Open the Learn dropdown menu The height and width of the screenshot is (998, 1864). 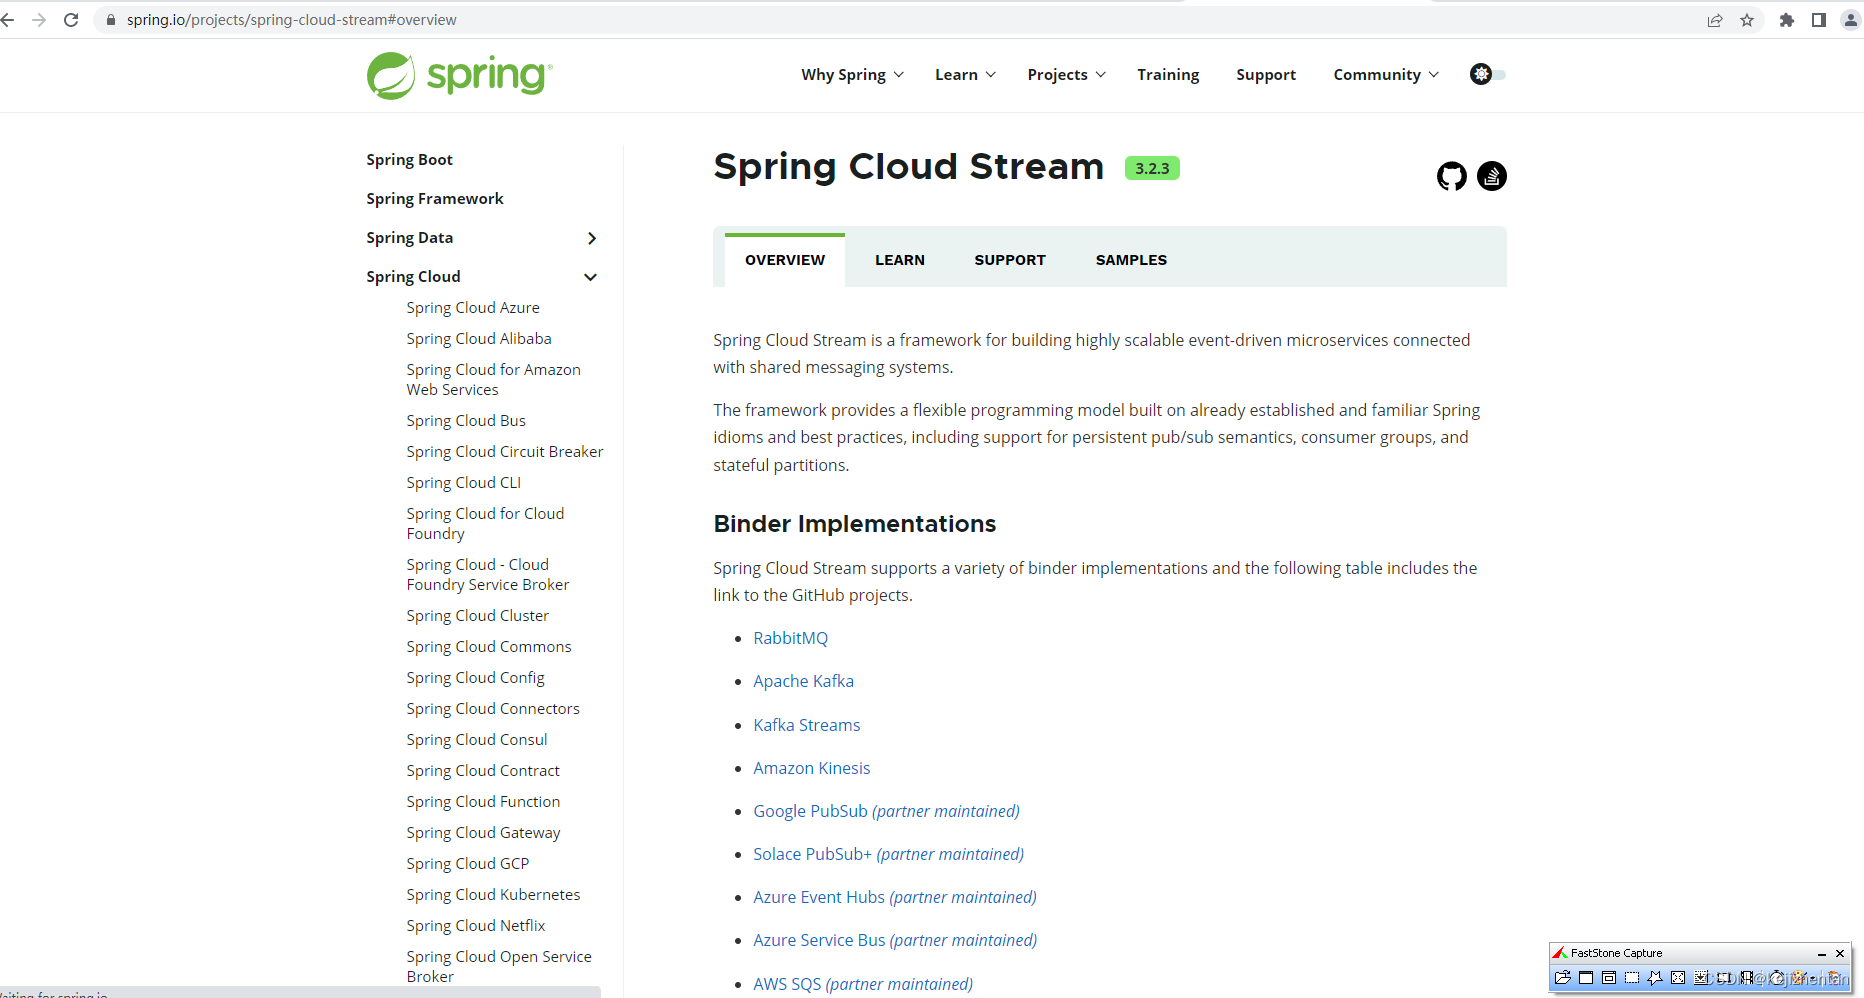[966, 75]
